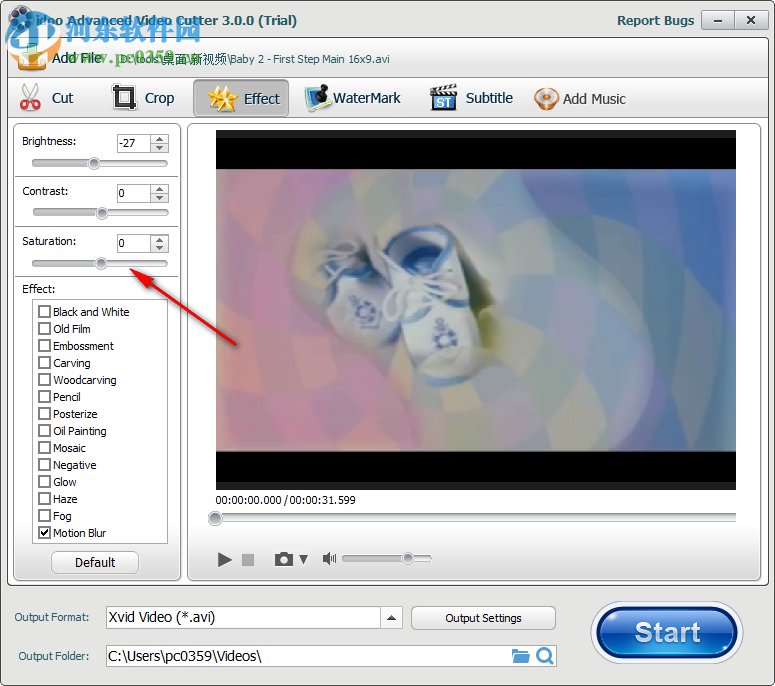
Task: Reset effects with the Default button
Action: click(95, 562)
